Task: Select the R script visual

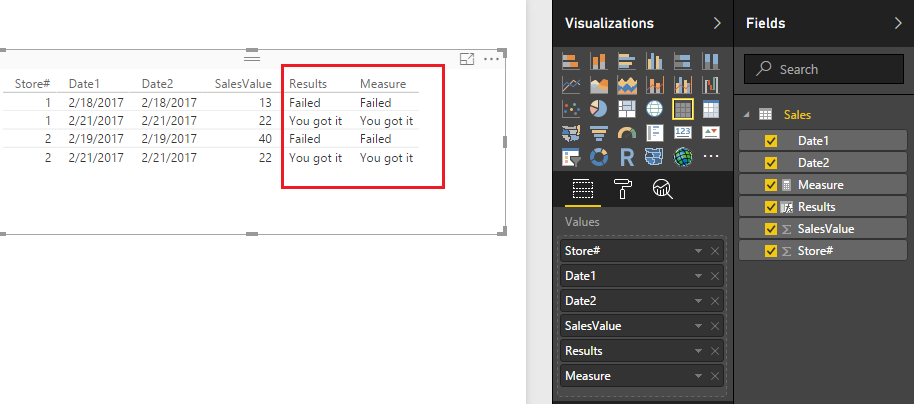Action: tap(627, 157)
